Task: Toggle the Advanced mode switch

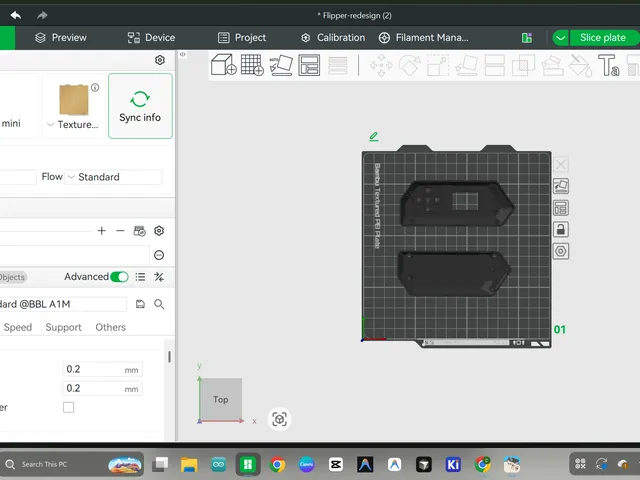Action: point(119,277)
